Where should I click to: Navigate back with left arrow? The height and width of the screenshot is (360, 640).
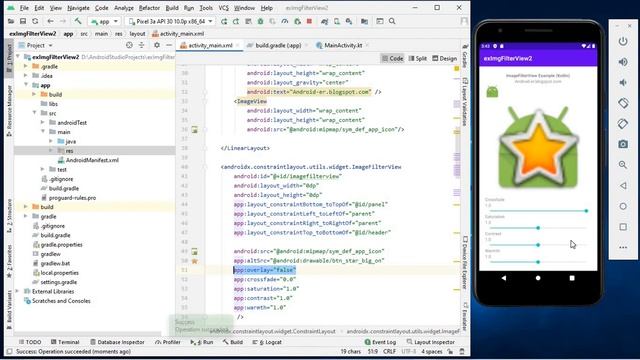coord(51,21)
